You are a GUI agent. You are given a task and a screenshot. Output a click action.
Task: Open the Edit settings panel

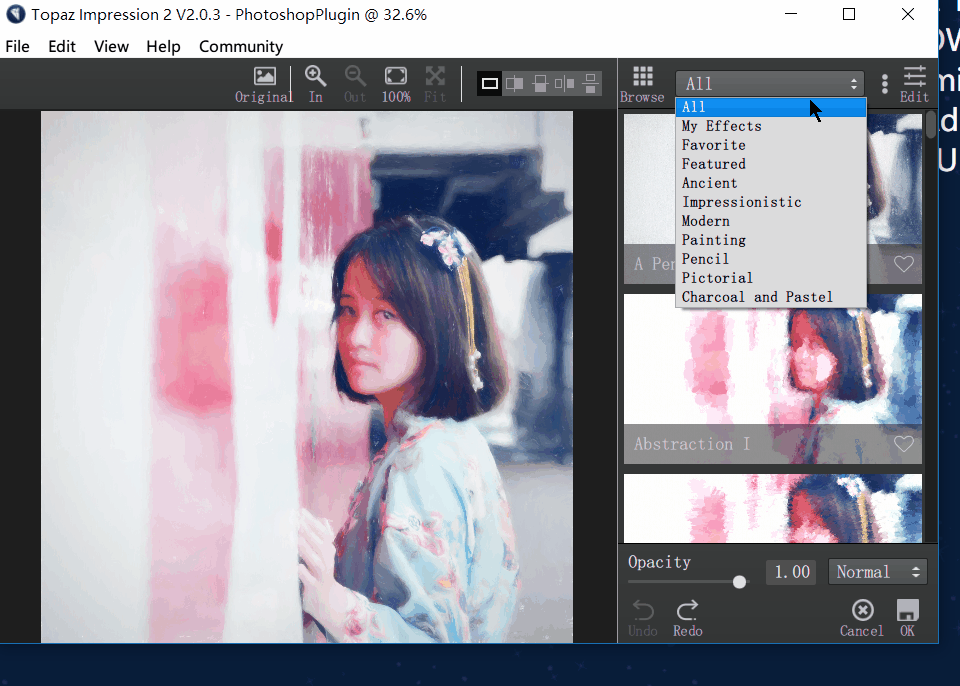click(x=914, y=84)
